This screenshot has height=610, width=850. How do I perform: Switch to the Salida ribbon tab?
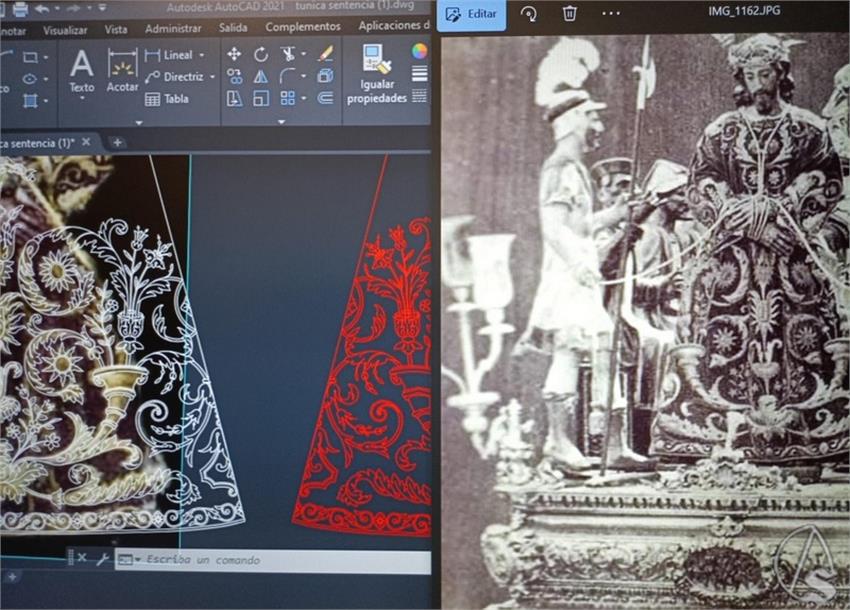(233, 28)
